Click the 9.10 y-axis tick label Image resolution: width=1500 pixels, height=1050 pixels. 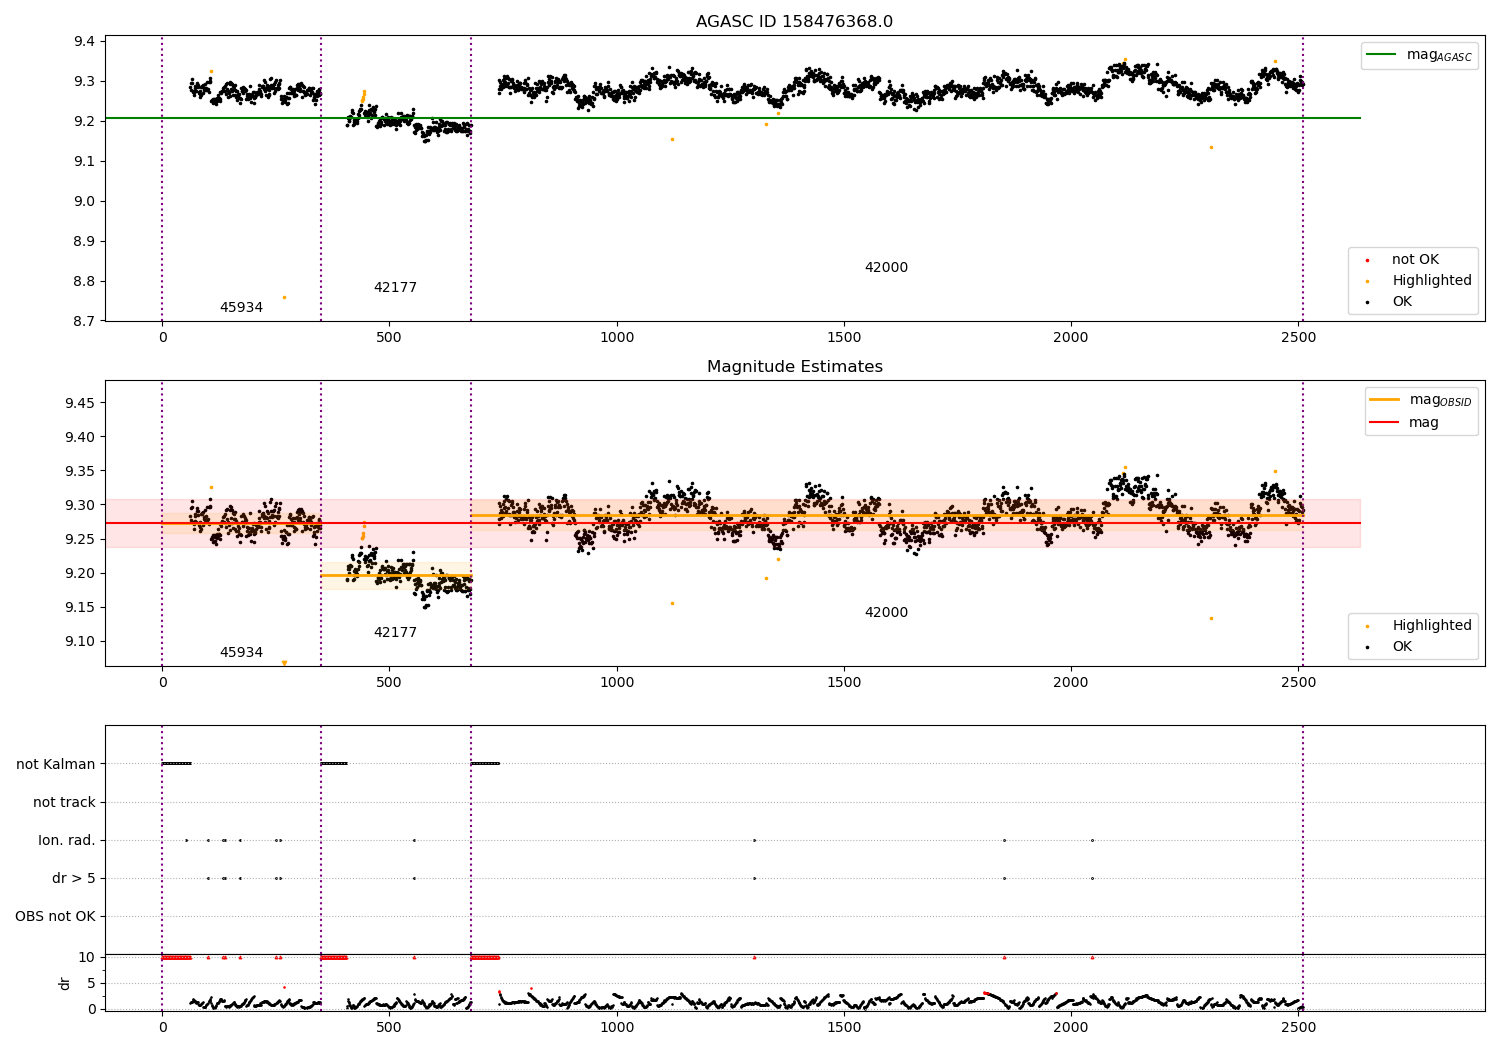point(80,641)
